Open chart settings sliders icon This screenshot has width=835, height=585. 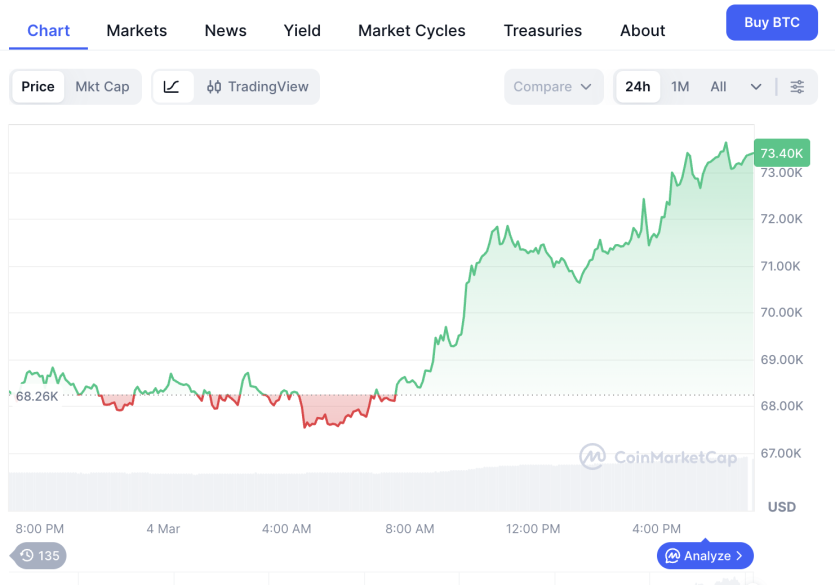point(797,87)
